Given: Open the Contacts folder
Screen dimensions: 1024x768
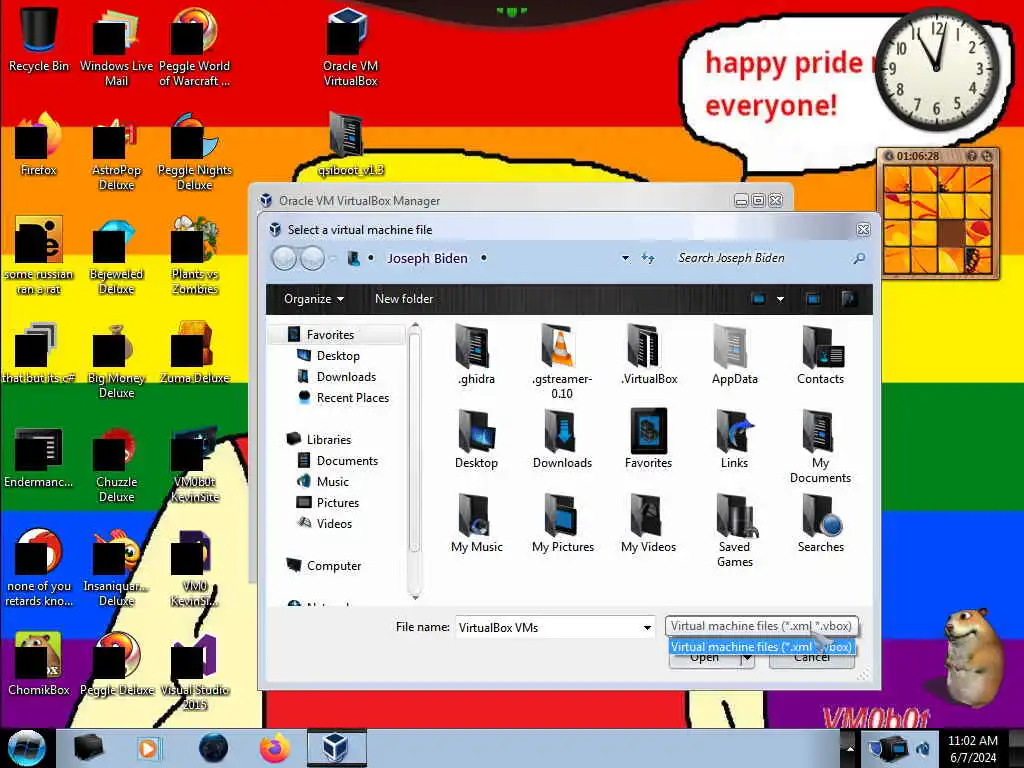Looking at the screenshot, I should [x=820, y=355].
